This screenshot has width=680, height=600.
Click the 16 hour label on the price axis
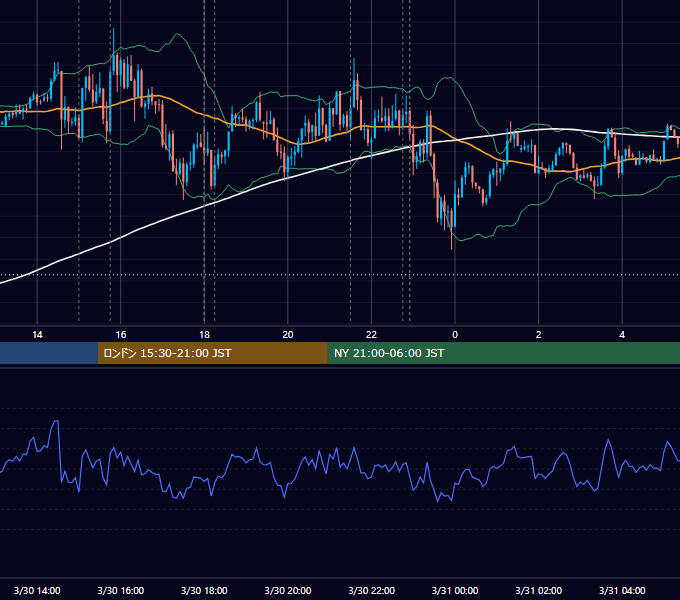[x=121, y=335]
